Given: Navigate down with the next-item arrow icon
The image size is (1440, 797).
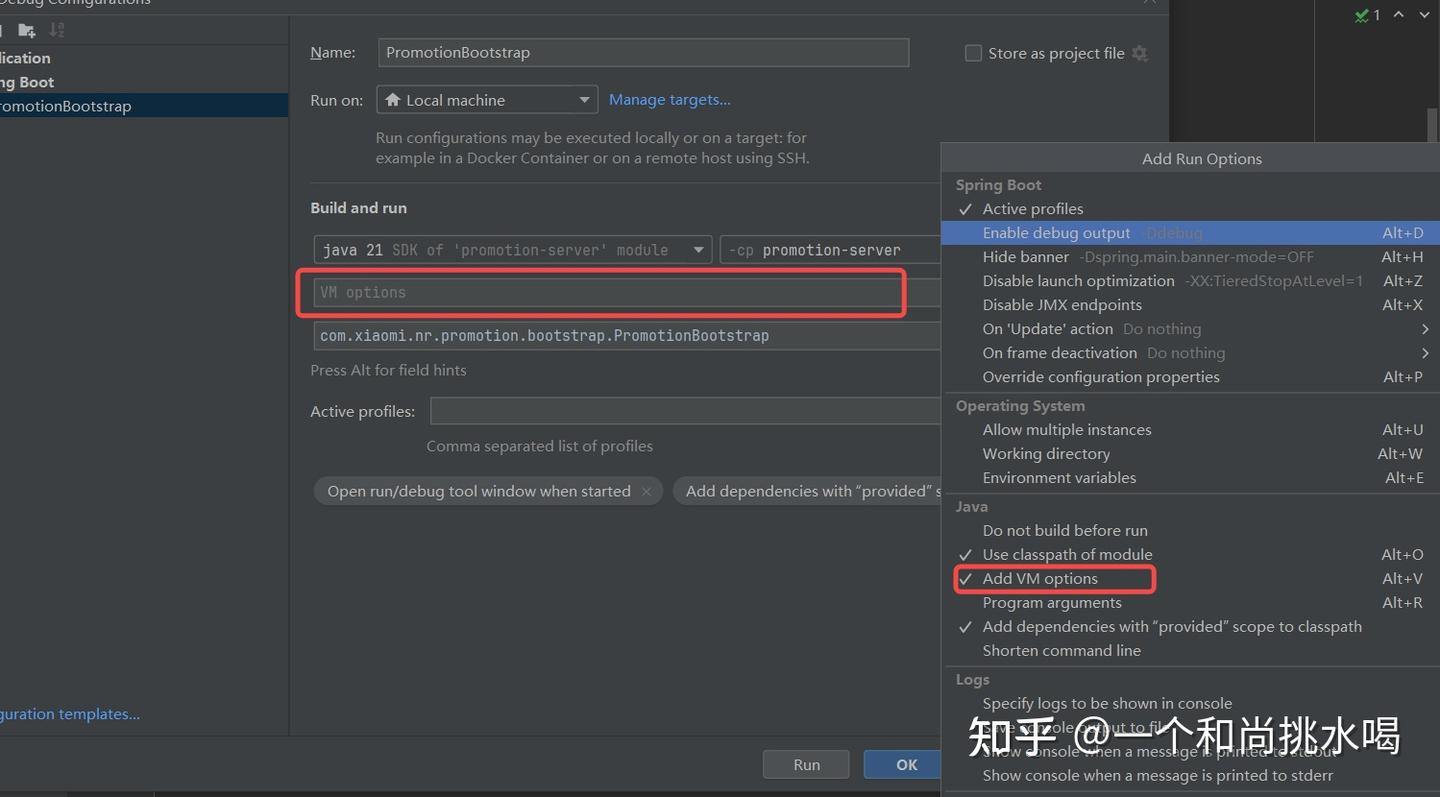Looking at the screenshot, I should [x=1425, y=15].
